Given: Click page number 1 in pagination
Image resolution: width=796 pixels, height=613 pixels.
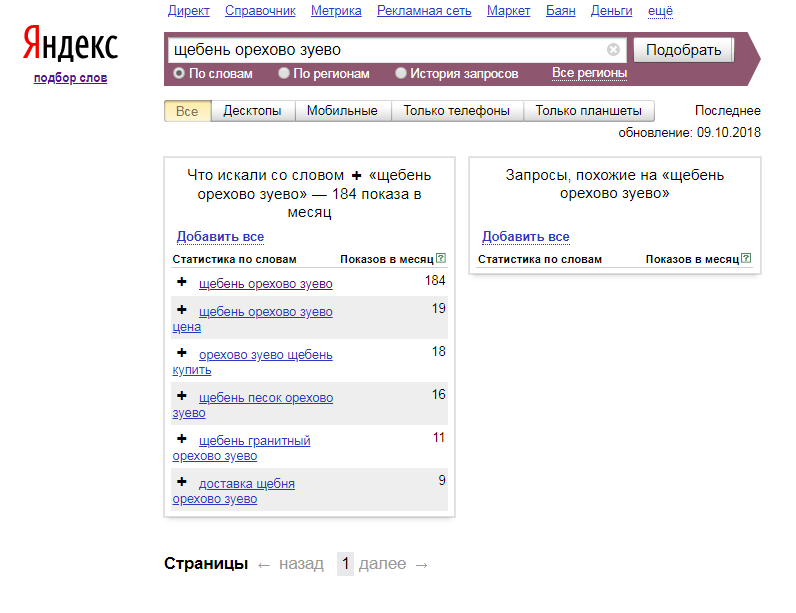Looking at the screenshot, I should (x=345, y=564).
